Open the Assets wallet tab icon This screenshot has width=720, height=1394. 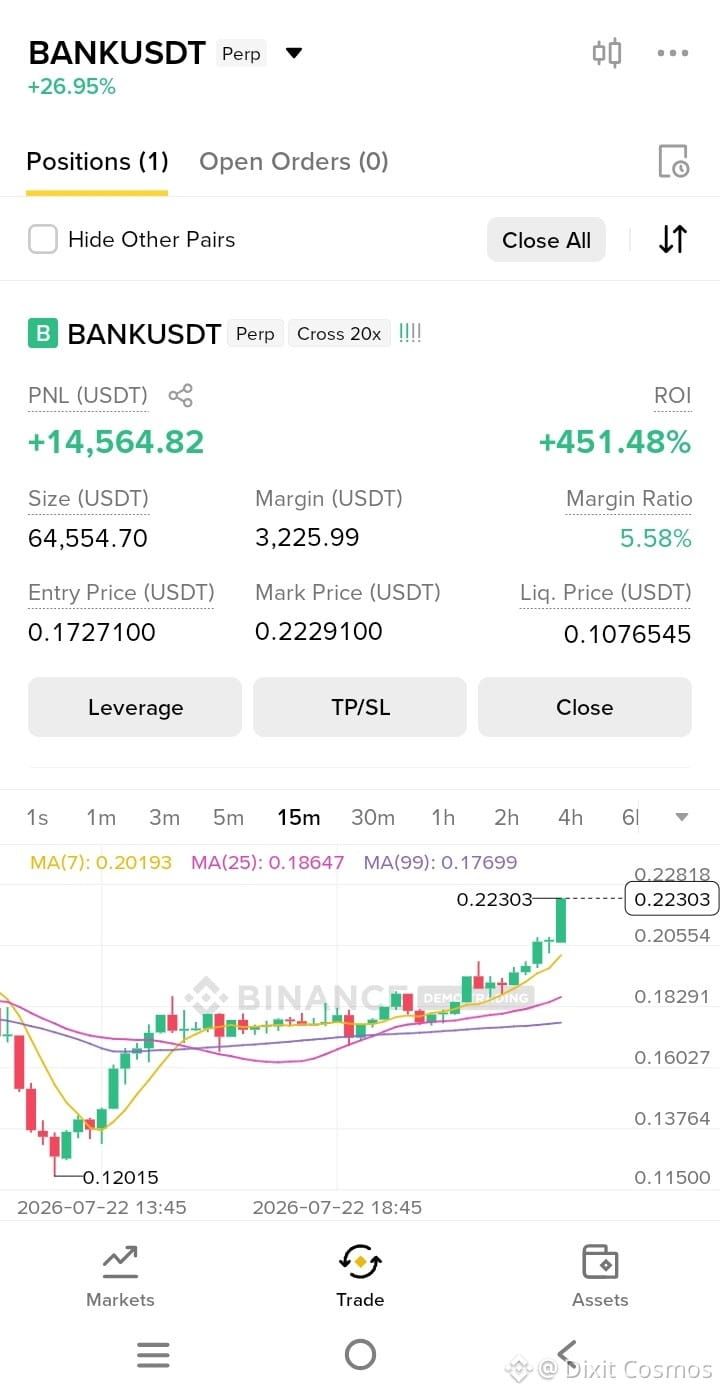click(x=600, y=1262)
